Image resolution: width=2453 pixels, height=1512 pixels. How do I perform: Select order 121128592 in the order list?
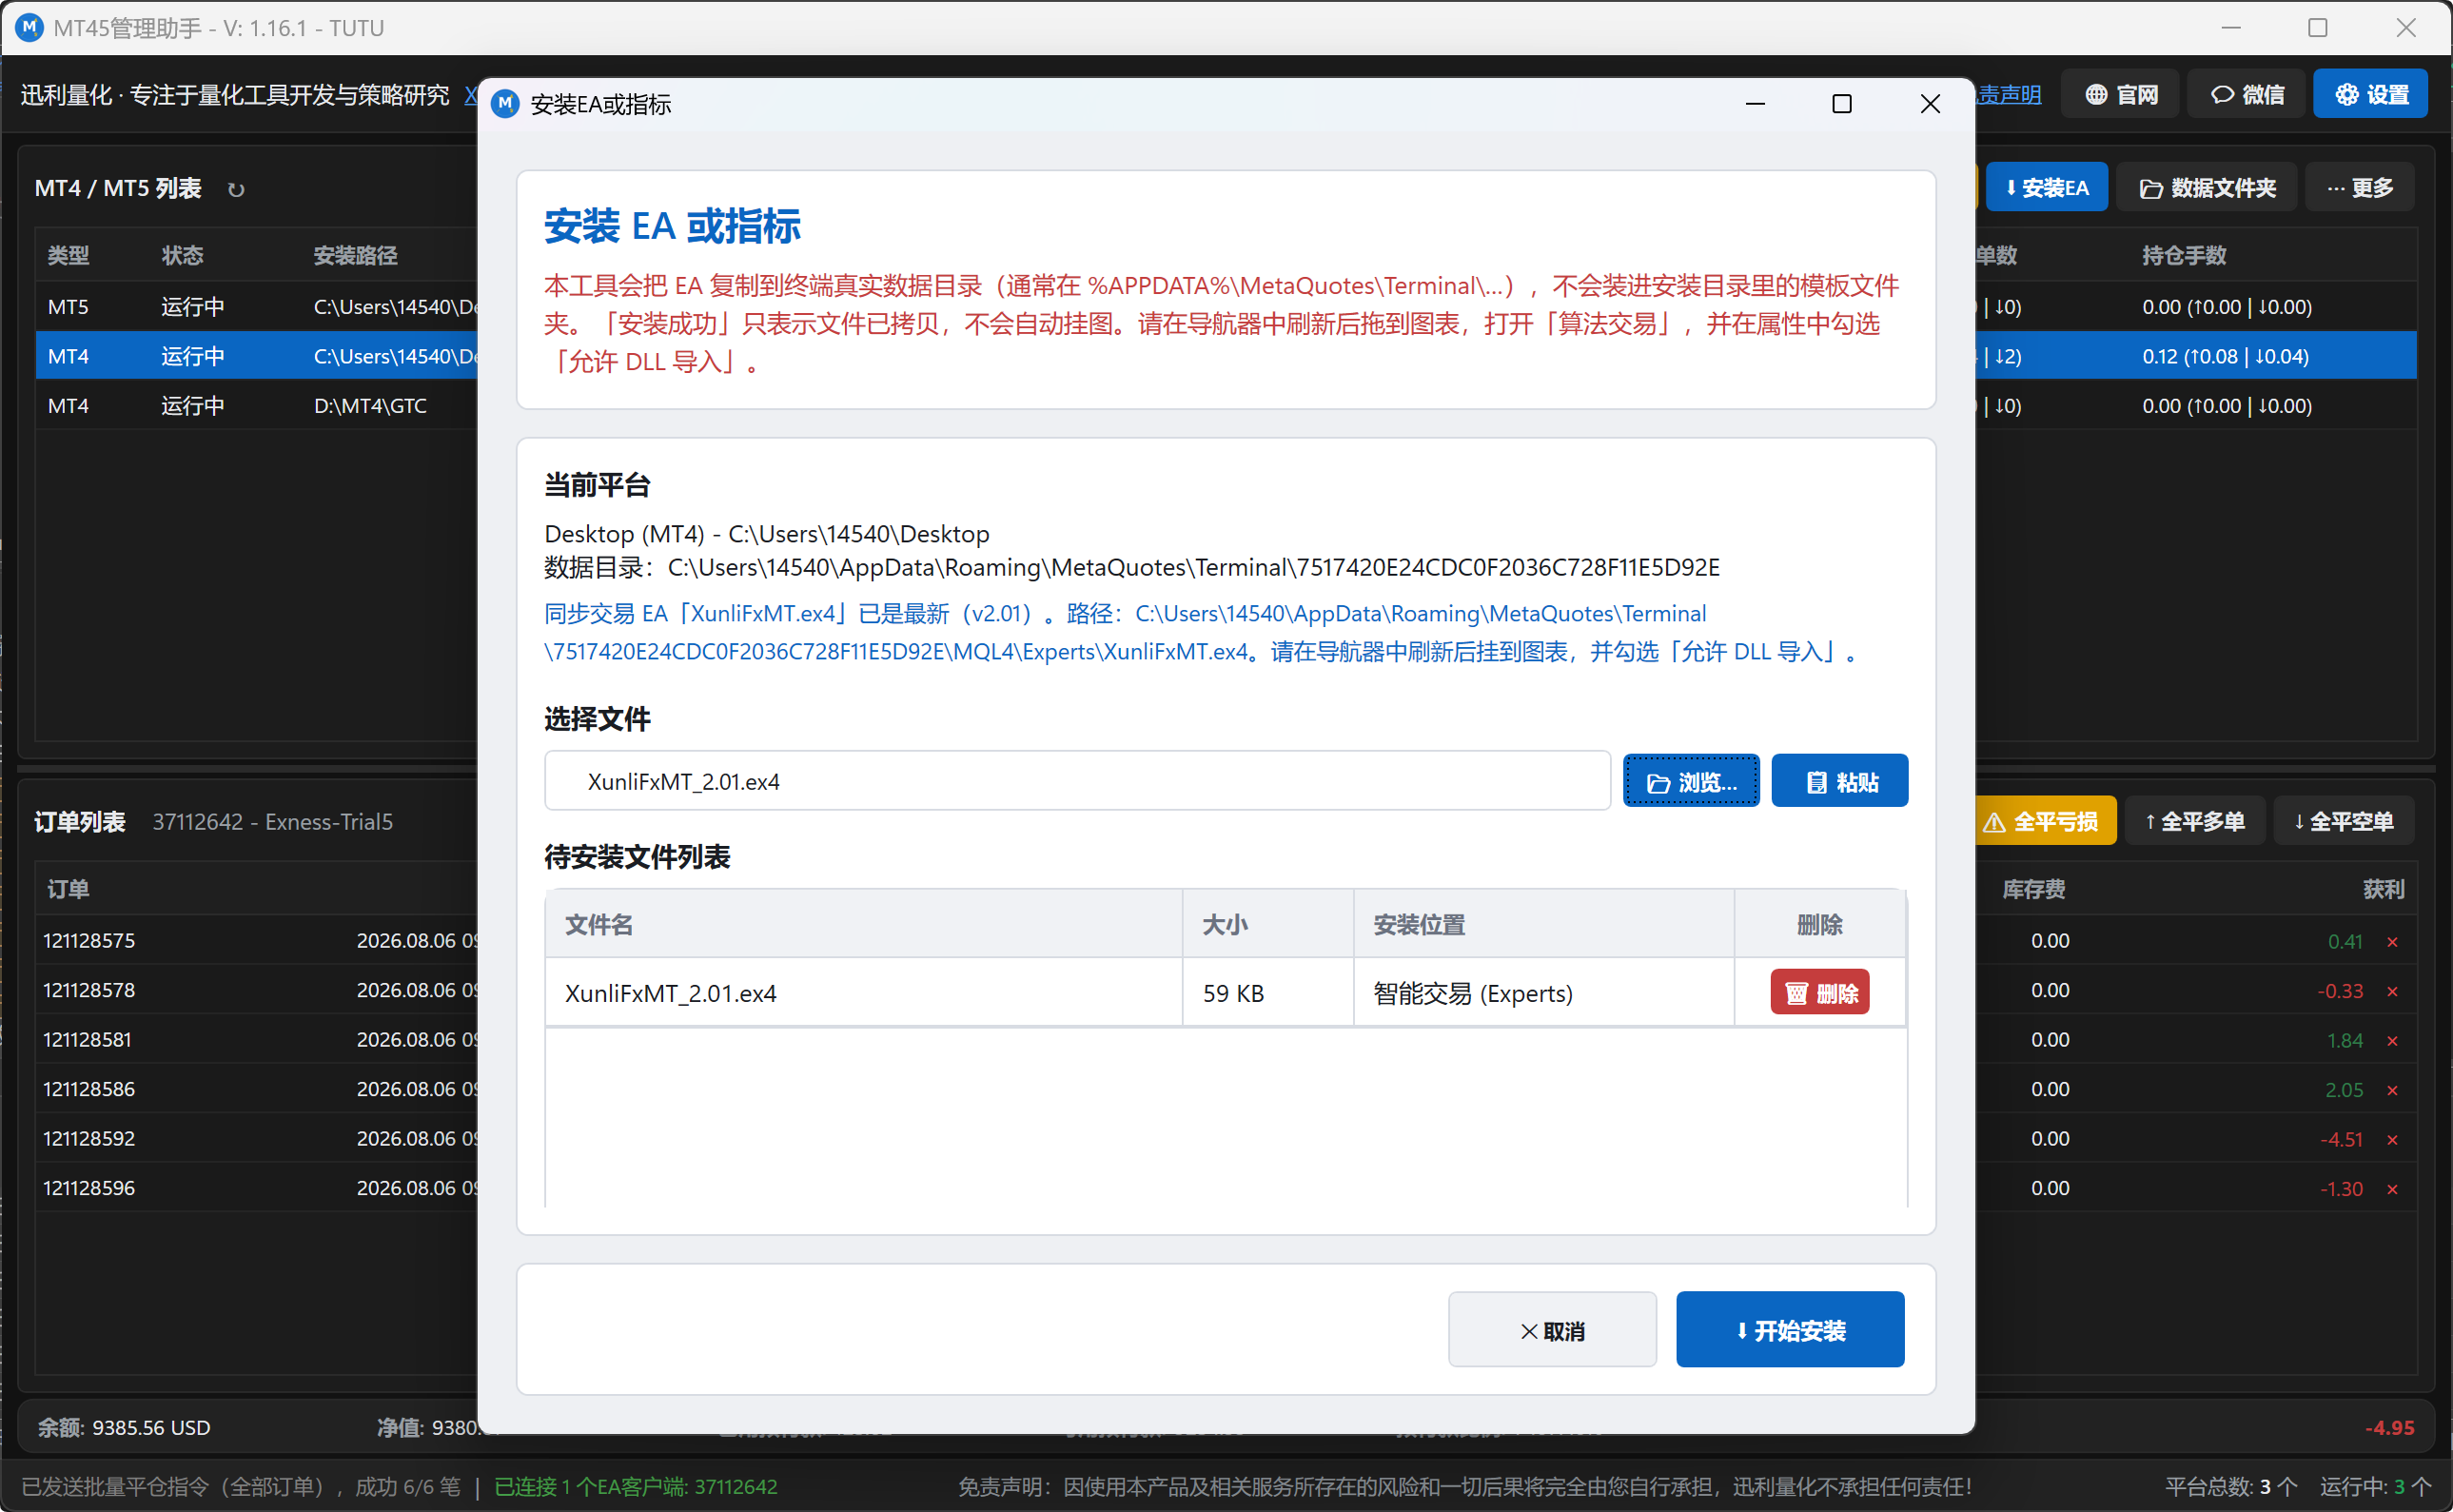(x=257, y=1139)
